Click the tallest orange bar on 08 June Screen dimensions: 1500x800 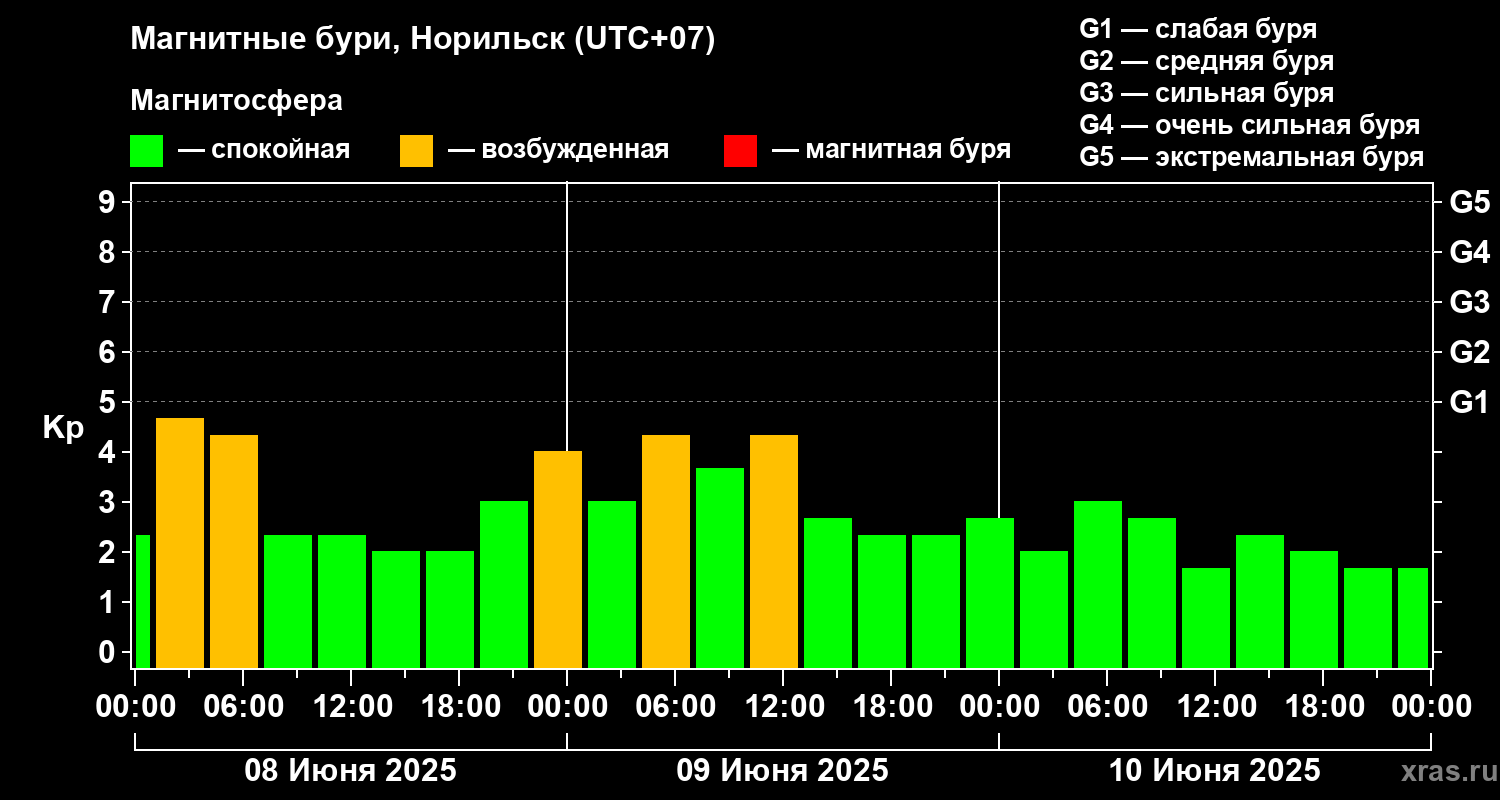click(x=180, y=543)
